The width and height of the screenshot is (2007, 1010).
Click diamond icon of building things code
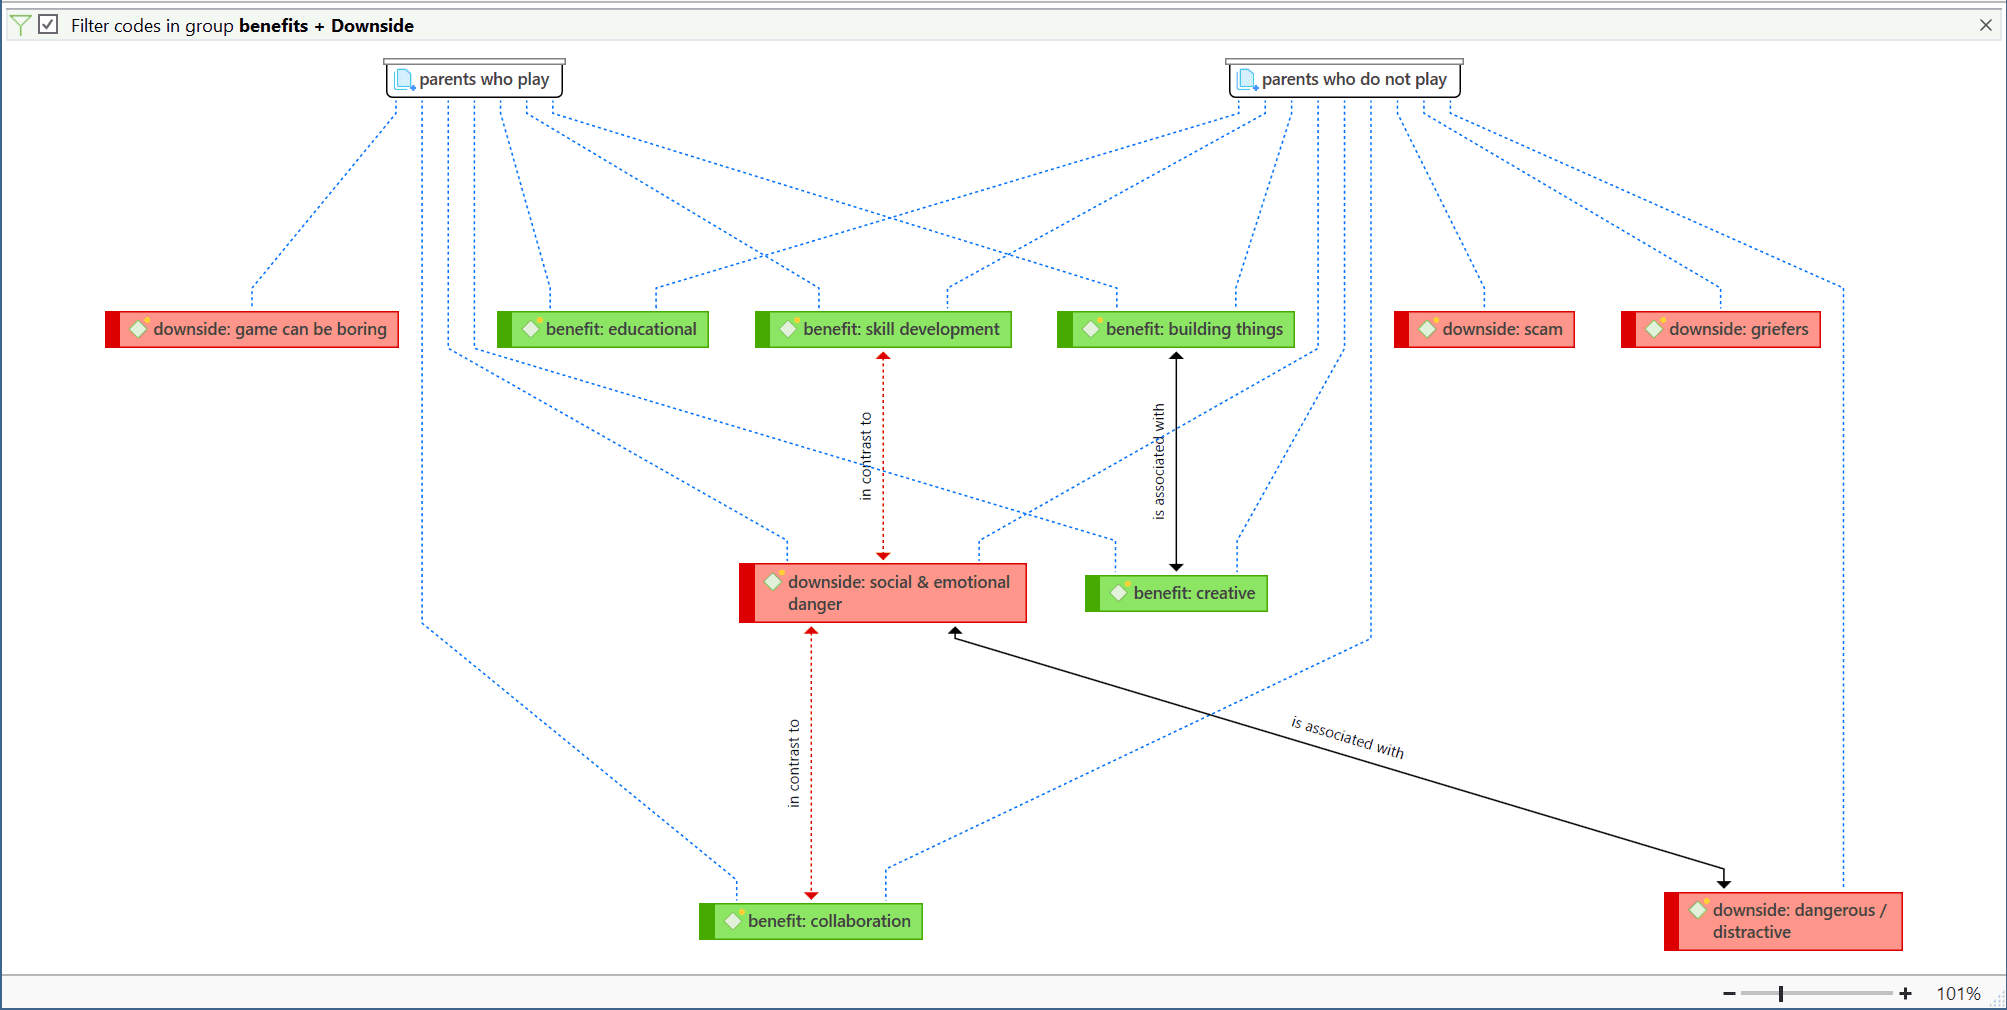coord(1091,328)
